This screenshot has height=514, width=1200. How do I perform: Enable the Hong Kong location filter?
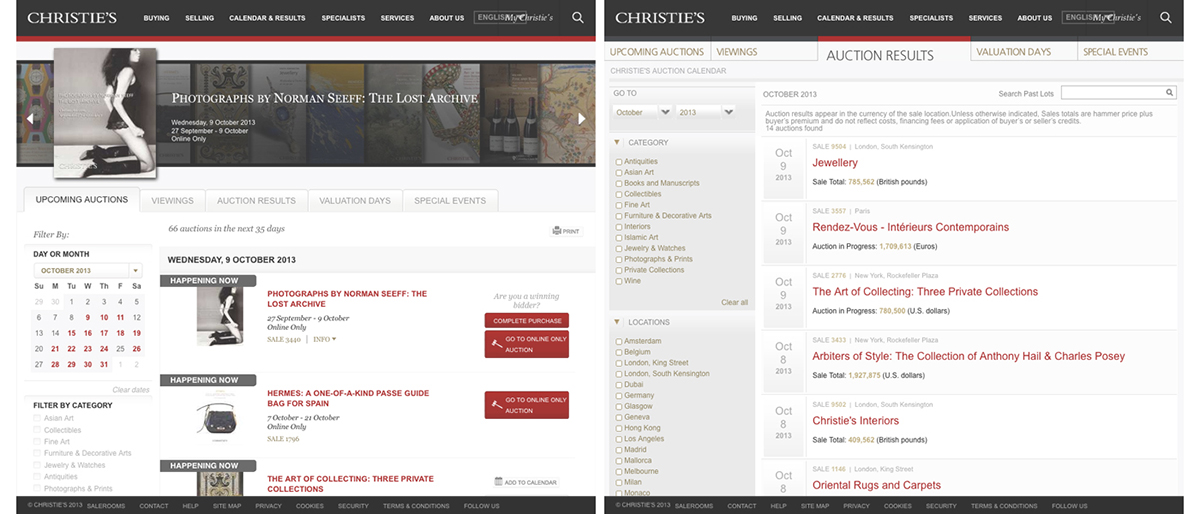tap(619, 428)
